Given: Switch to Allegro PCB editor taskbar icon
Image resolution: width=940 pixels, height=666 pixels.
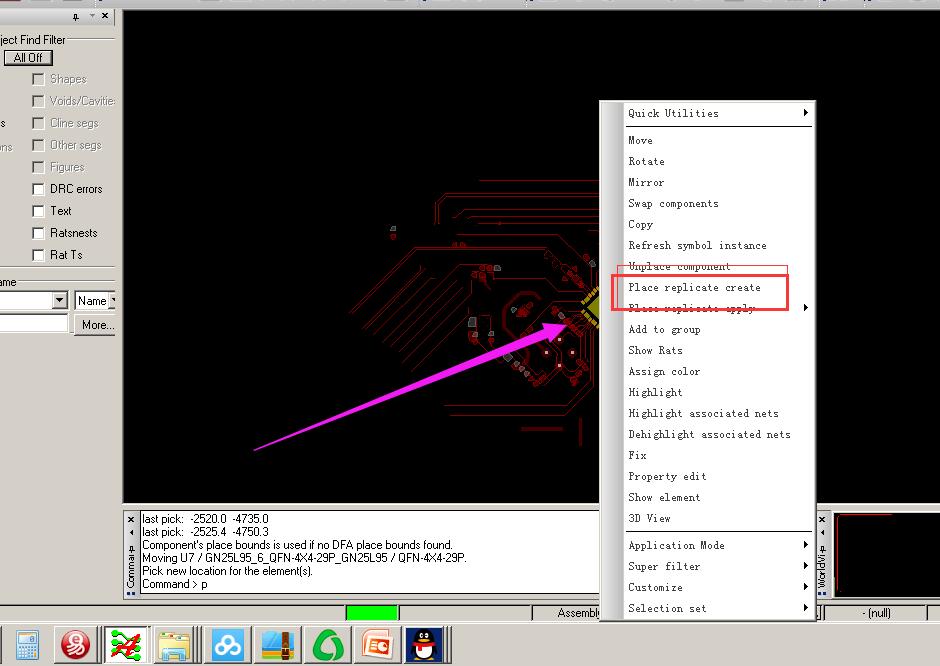Looking at the screenshot, I should point(125,645).
